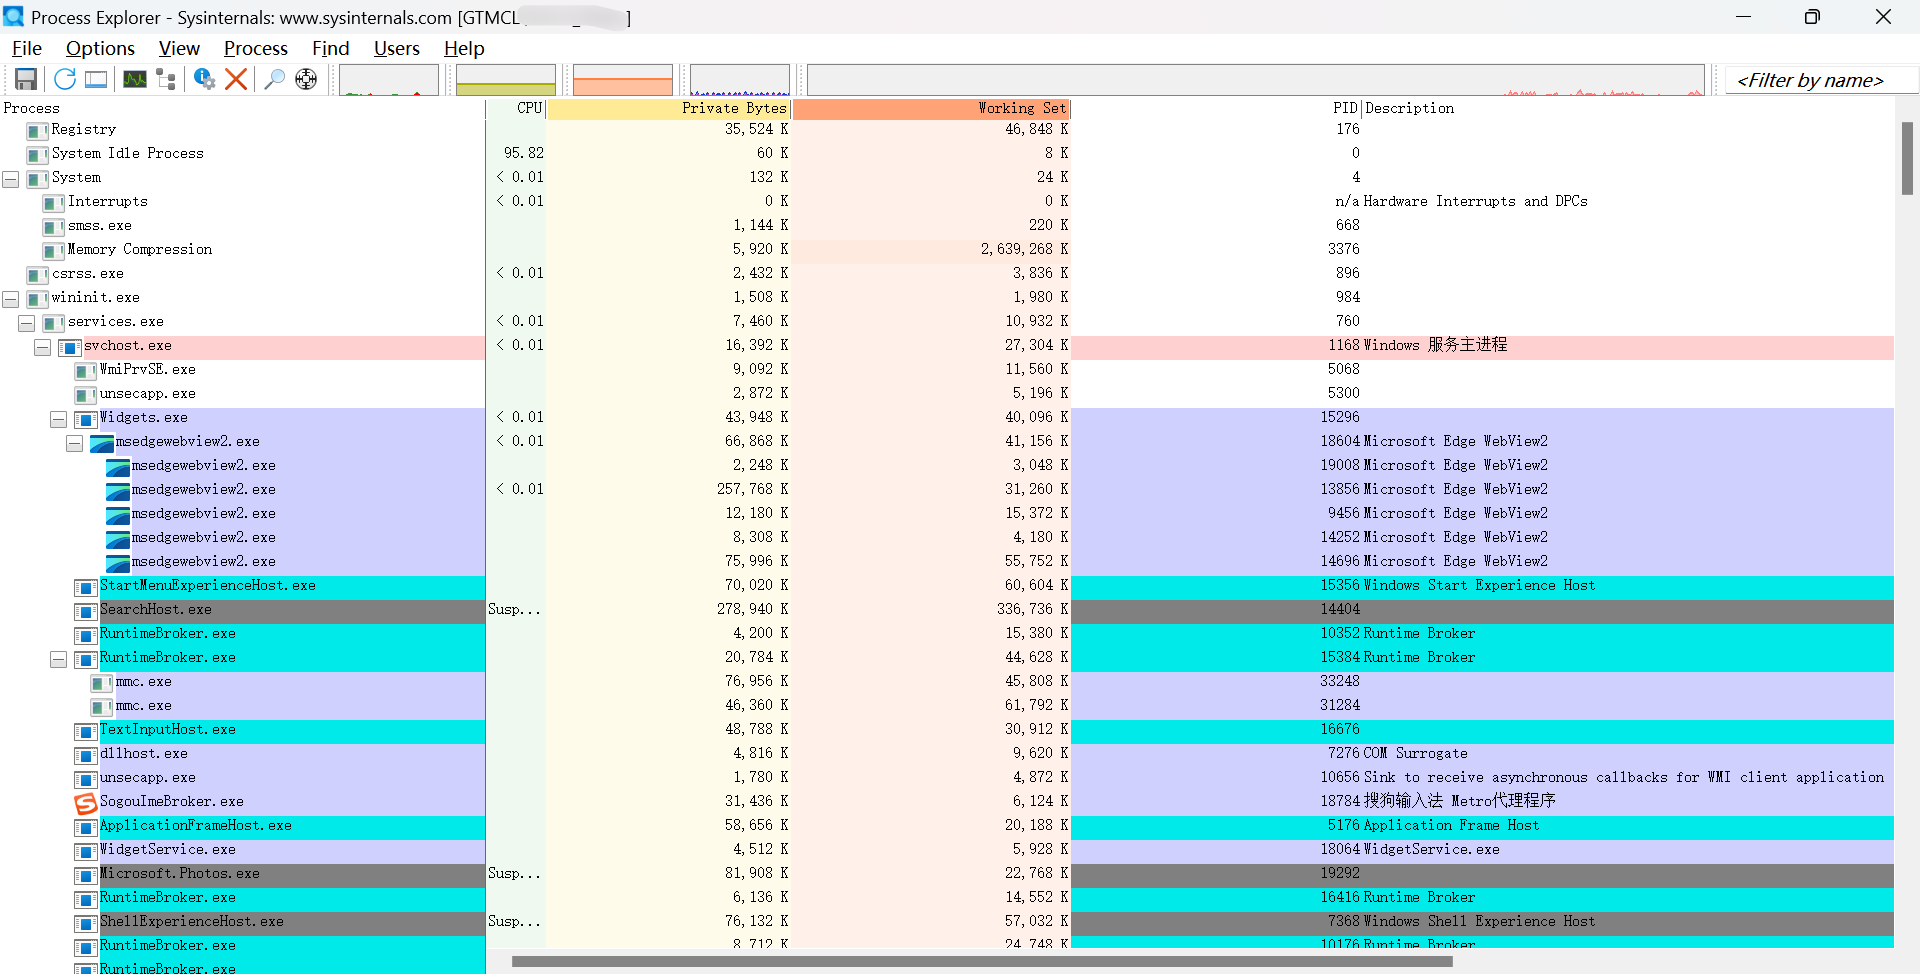Sort by CPU column header
The image size is (1920, 974).
click(516, 108)
